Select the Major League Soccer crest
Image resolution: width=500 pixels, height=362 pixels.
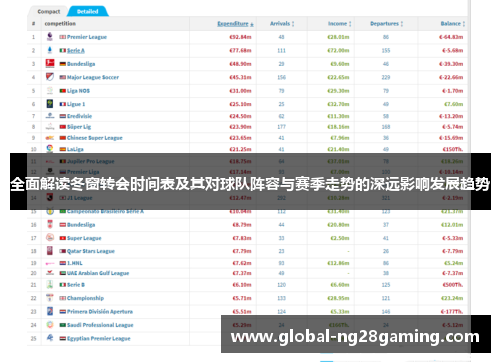click(50, 77)
